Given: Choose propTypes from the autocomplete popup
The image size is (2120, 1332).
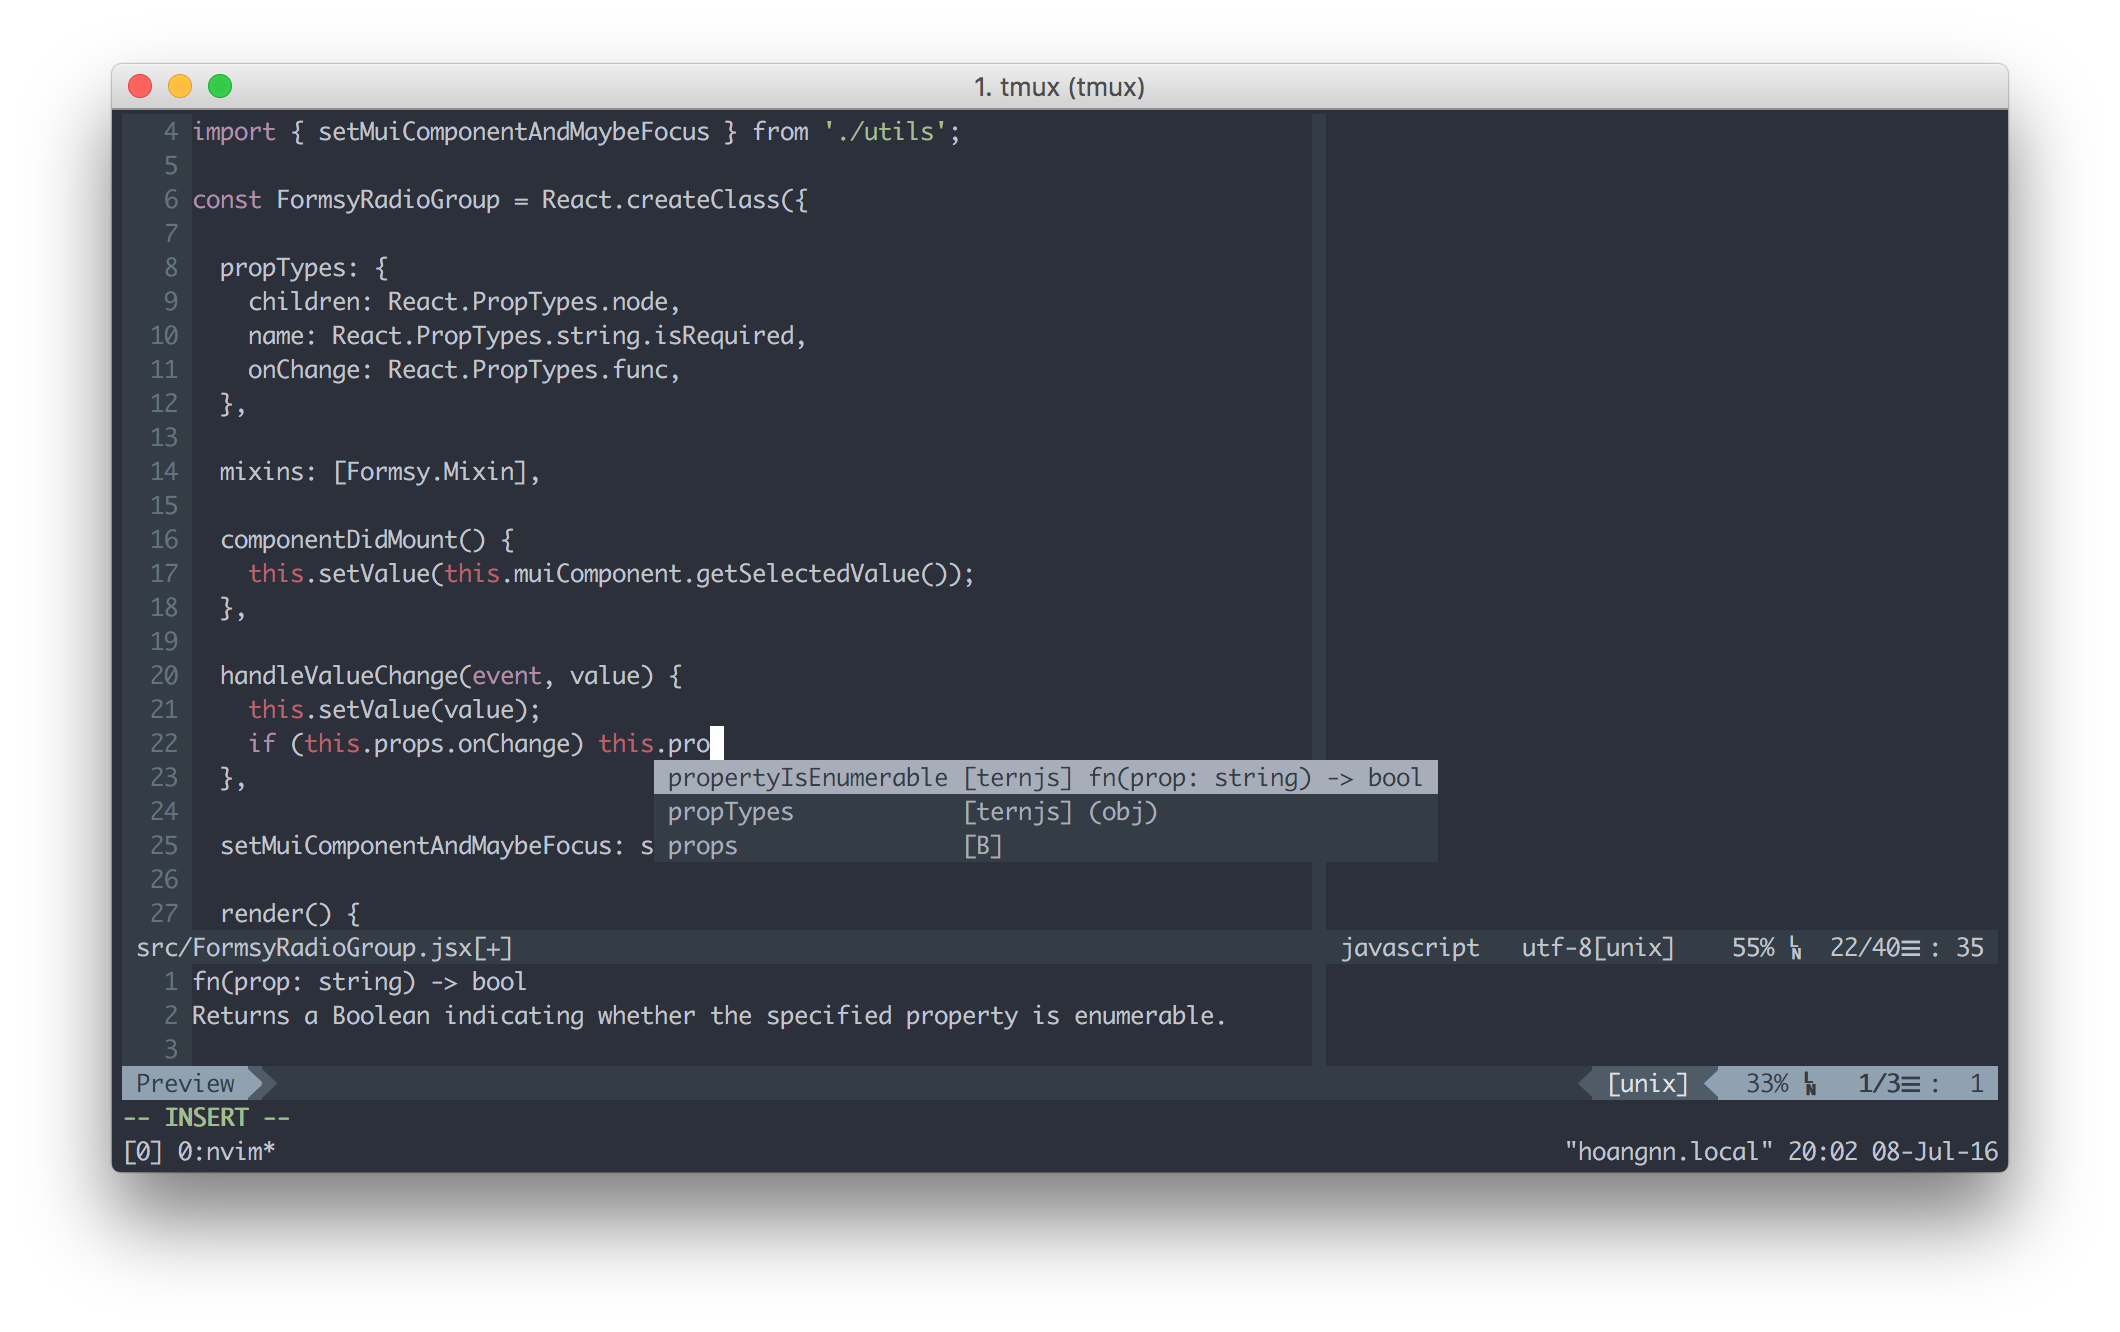Looking at the screenshot, I should click(730, 812).
